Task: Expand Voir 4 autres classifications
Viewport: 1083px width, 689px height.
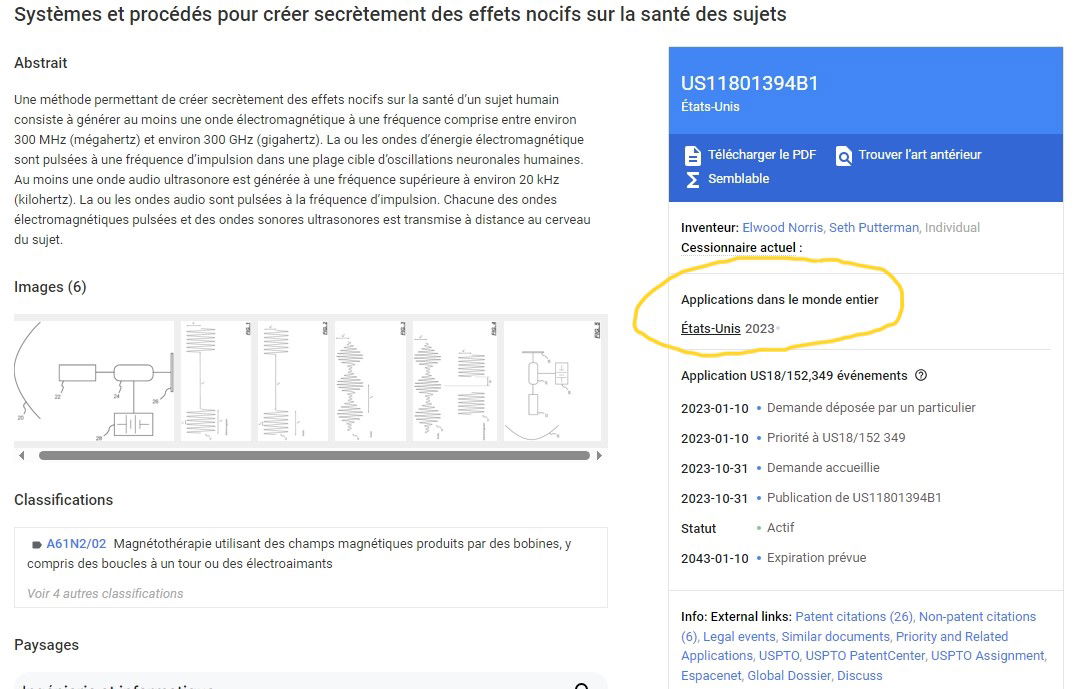Action: click(105, 593)
